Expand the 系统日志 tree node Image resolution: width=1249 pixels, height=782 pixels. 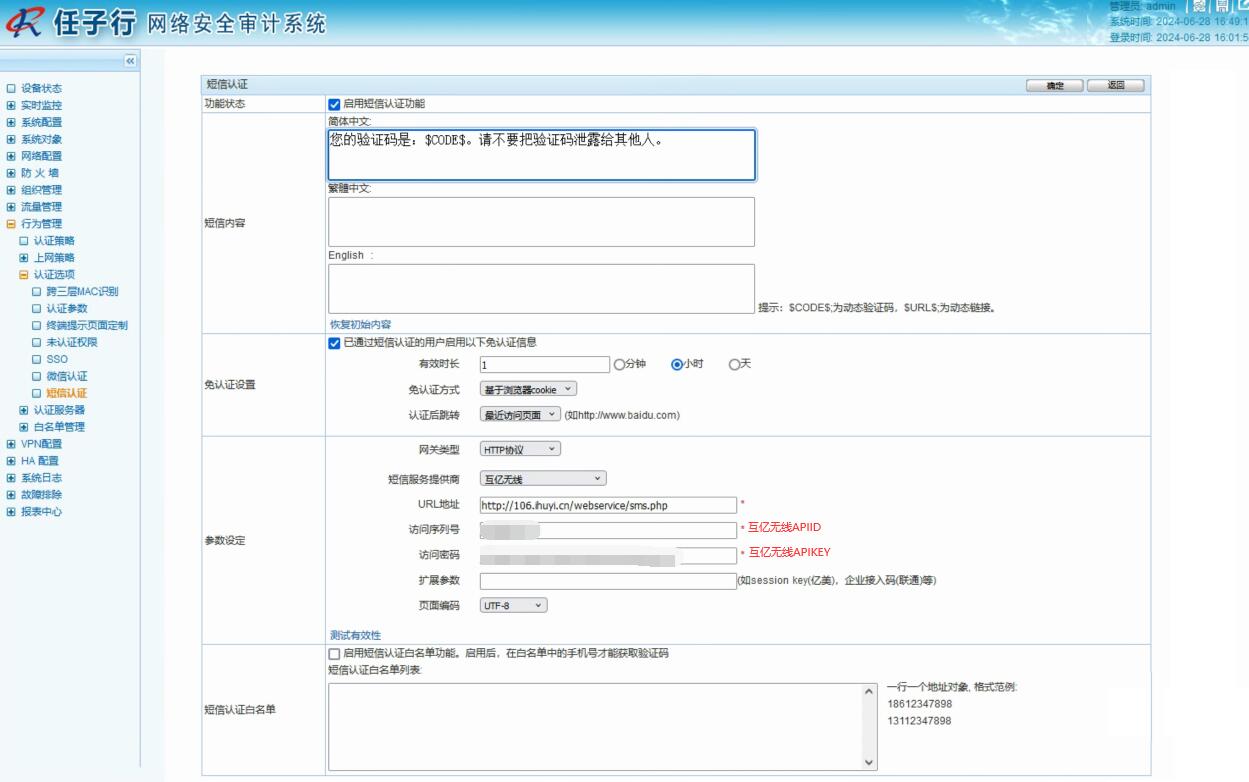point(11,478)
